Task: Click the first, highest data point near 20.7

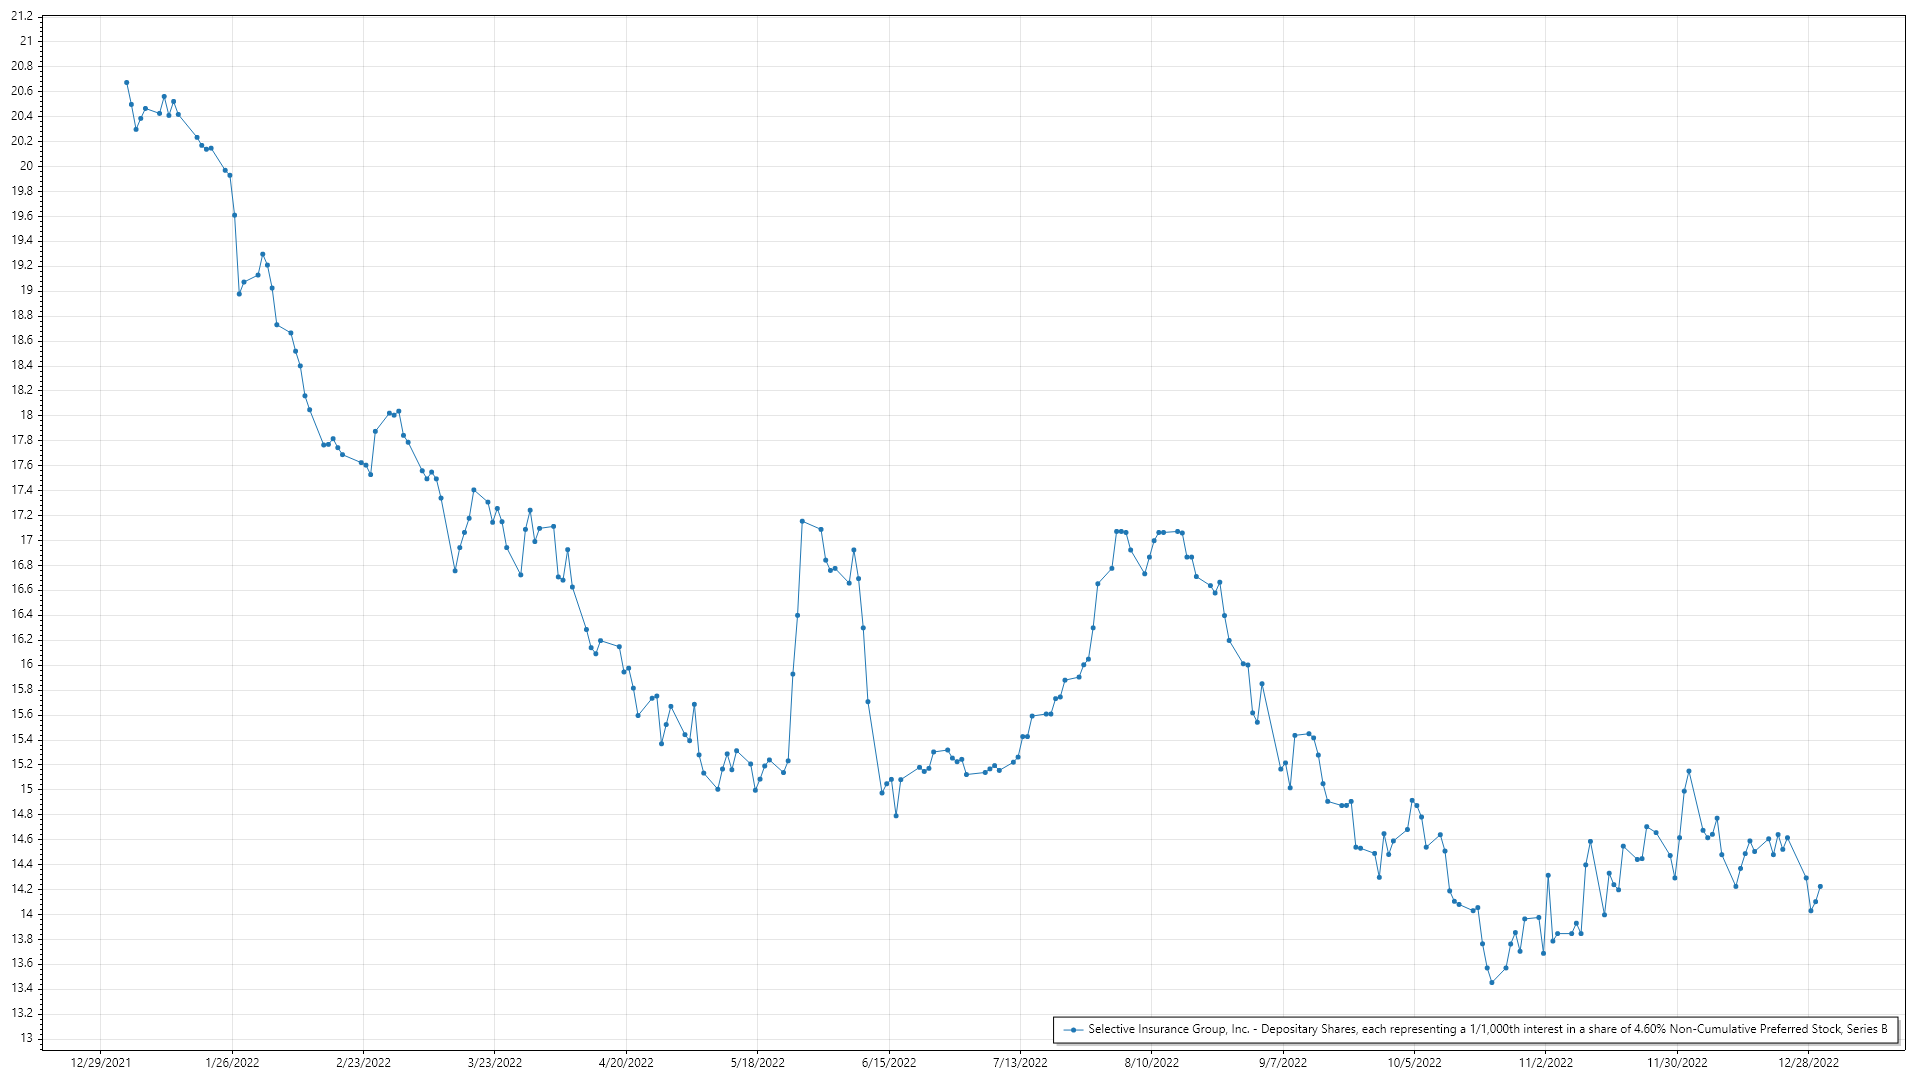Action: (x=126, y=82)
